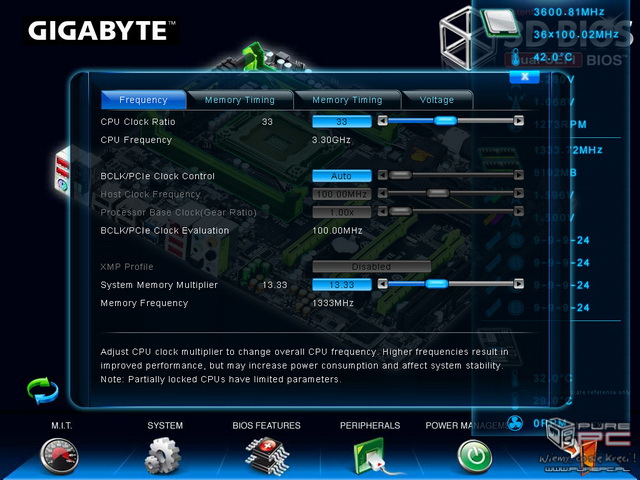
Task: Click left arrow of Host Clock Frequency
Action: [382, 193]
